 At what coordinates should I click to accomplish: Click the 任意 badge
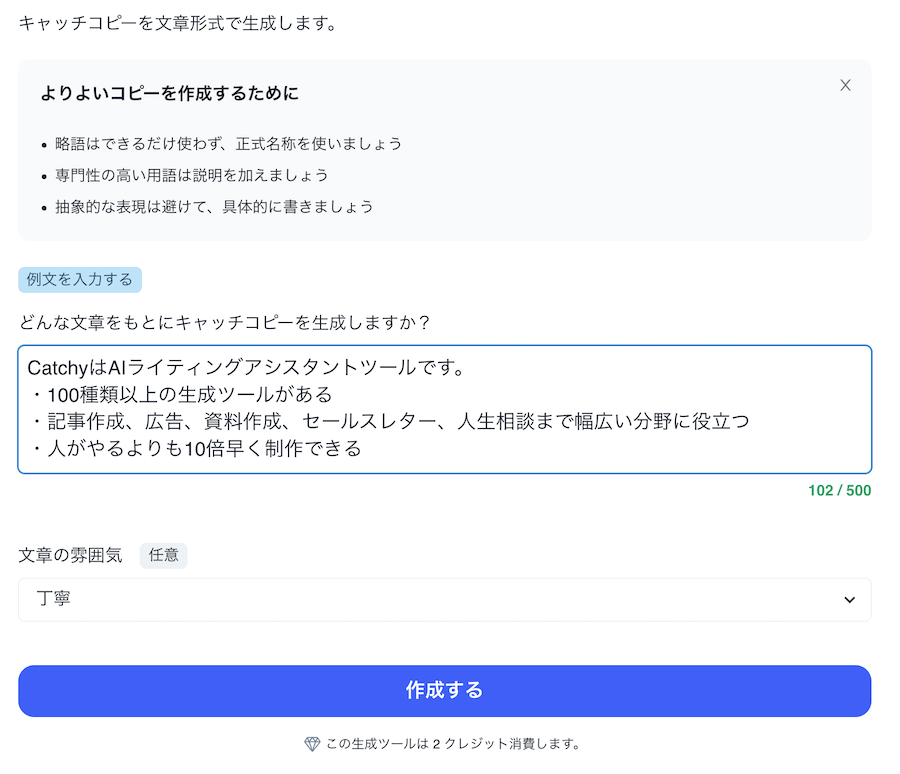[164, 555]
